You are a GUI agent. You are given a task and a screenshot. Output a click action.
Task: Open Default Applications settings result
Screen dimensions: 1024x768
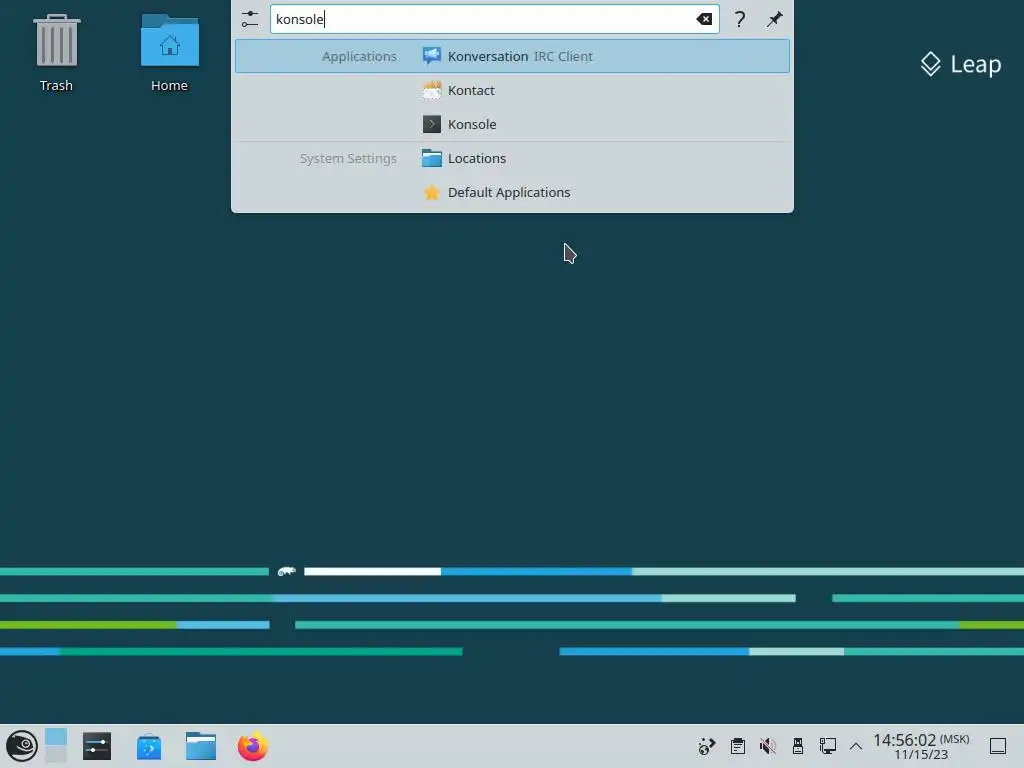pyautogui.click(x=512, y=192)
